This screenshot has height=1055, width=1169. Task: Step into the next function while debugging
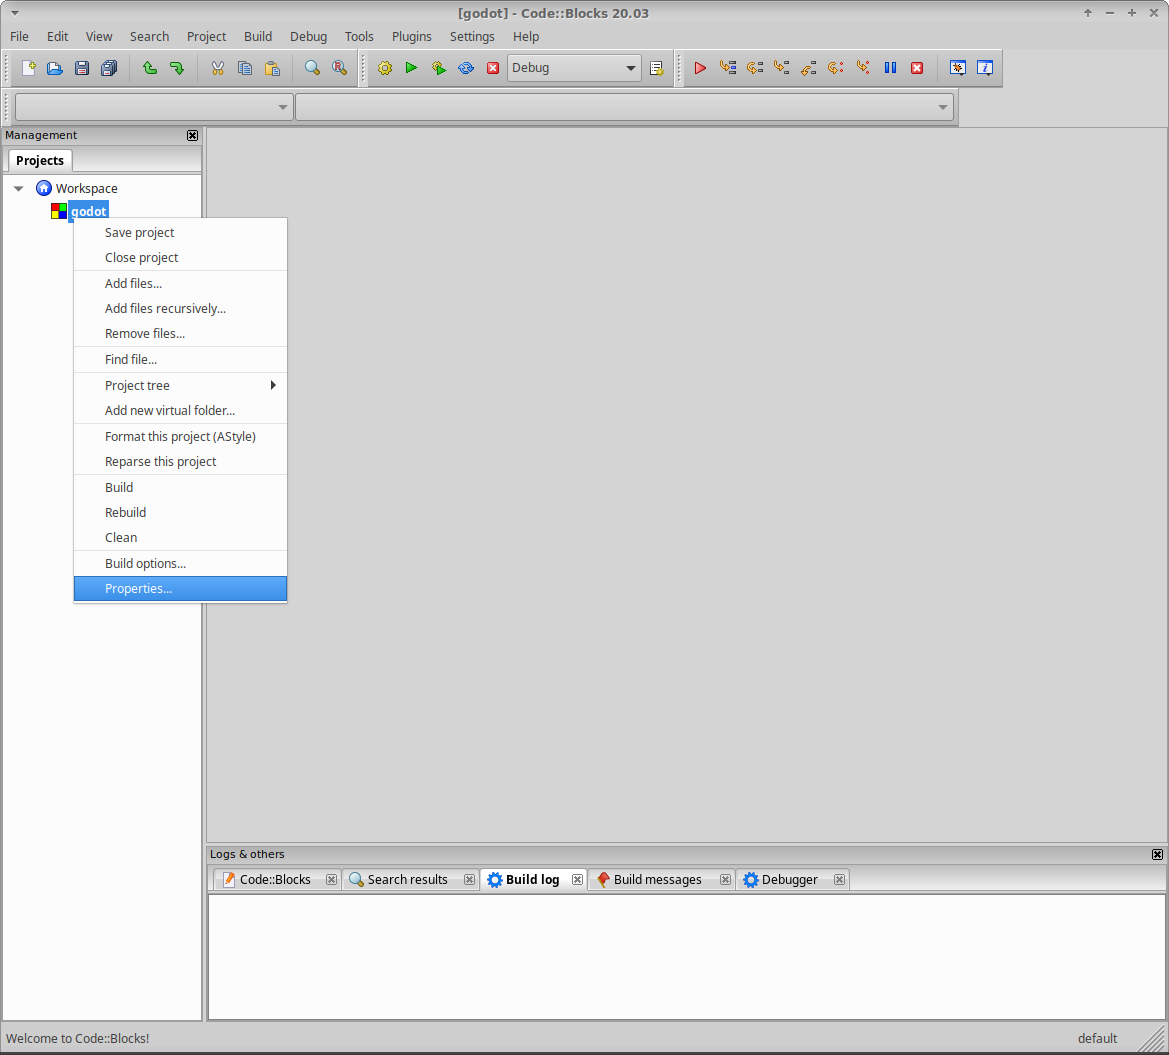click(781, 68)
